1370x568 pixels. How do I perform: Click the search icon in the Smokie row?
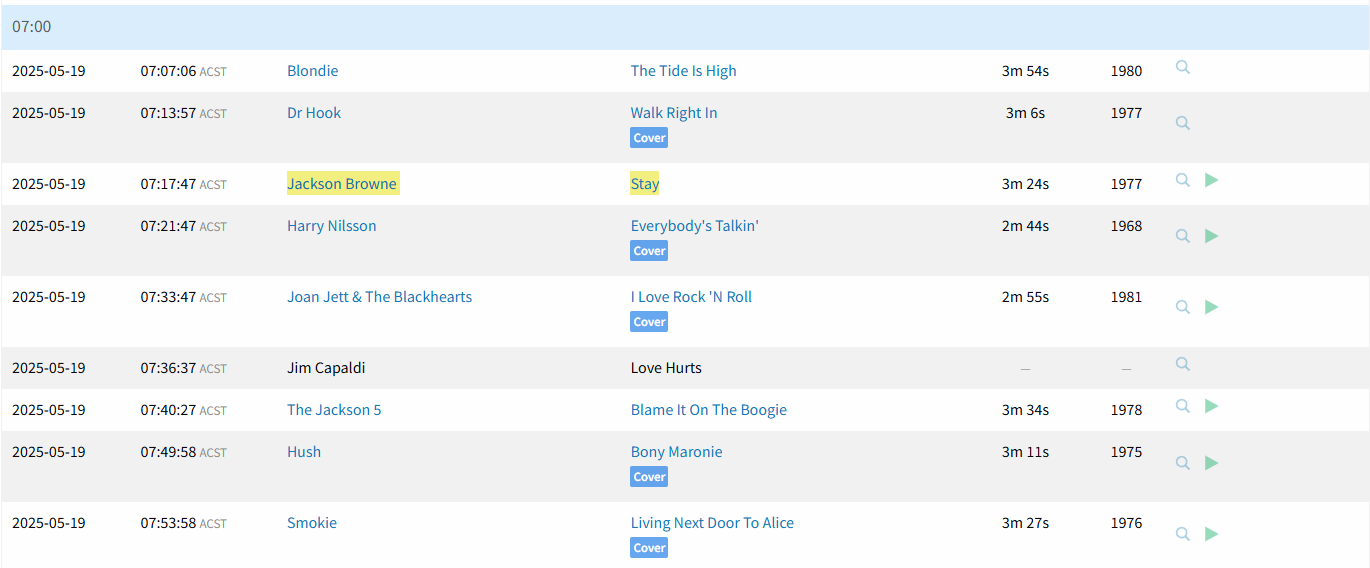[1182, 534]
